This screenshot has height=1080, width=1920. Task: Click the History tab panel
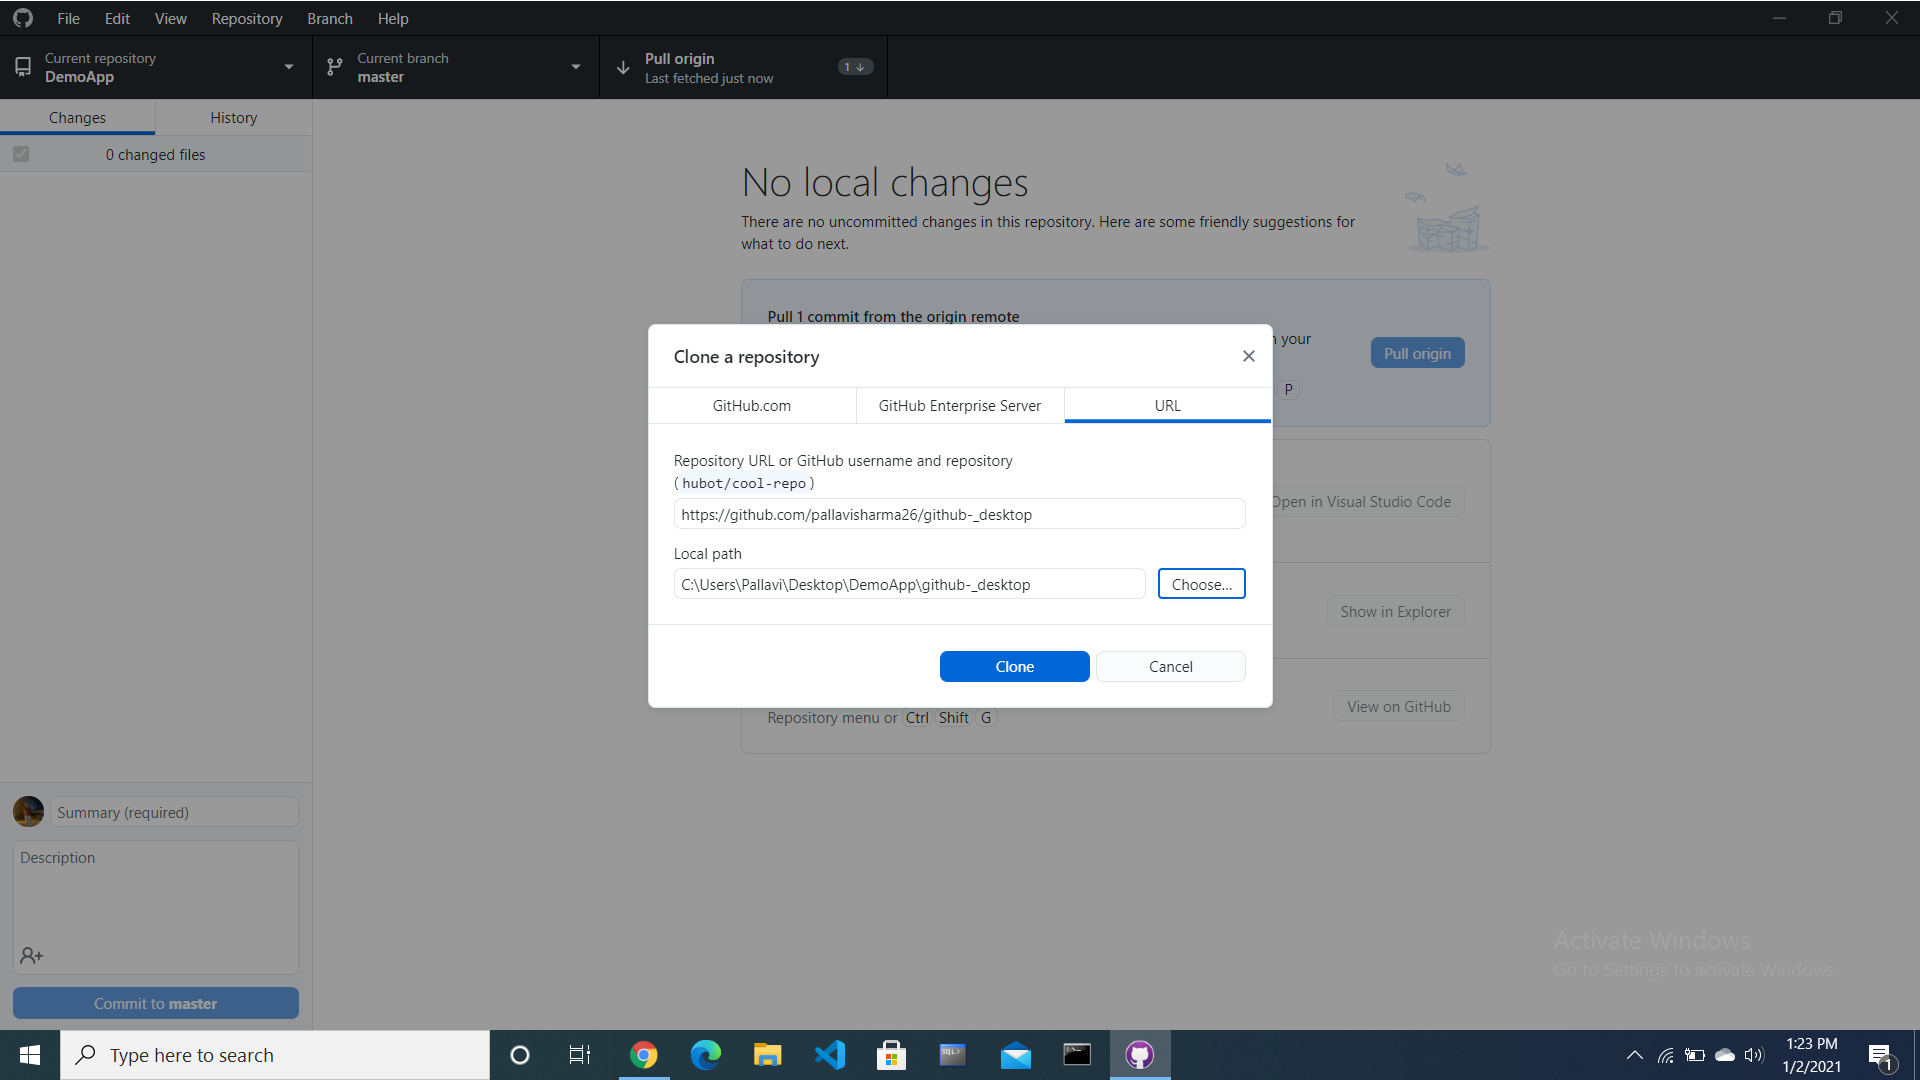click(x=232, y=116)
